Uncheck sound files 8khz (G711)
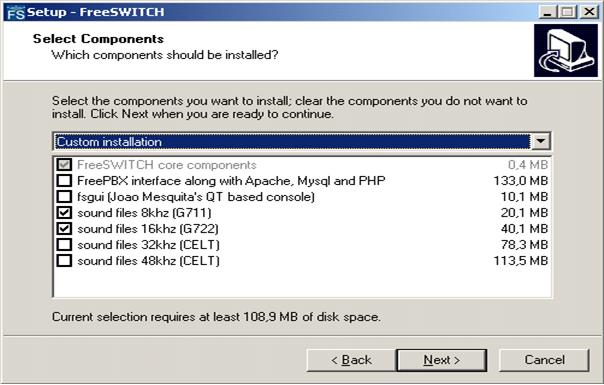The image size is (604, 385). coord(64,212)
